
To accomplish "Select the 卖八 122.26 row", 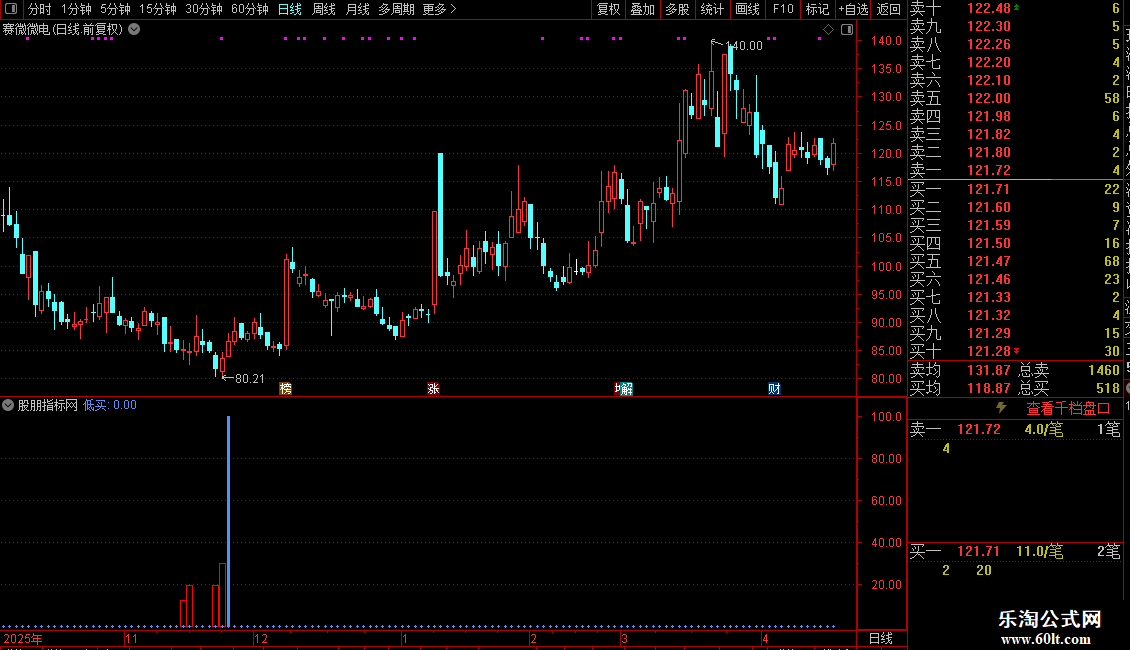I will point(1015,45).
